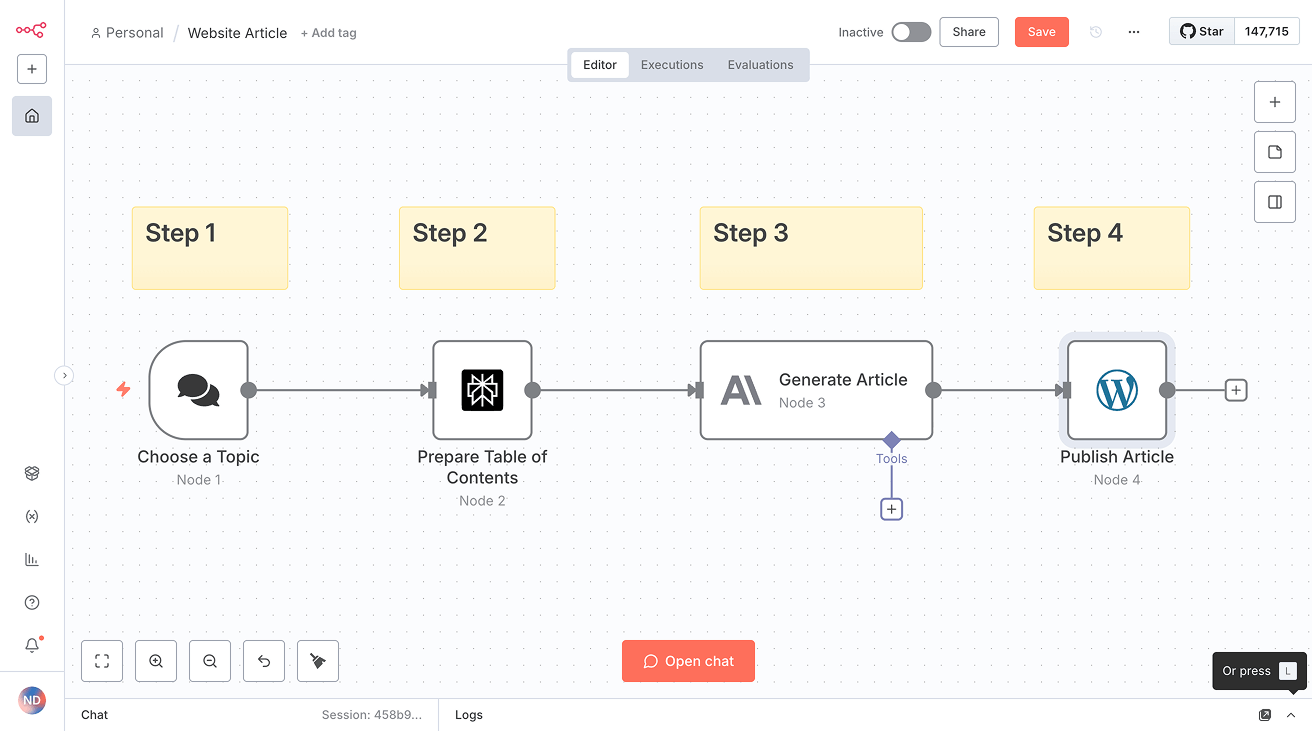Add a new node with the top-right plus

1275,101
